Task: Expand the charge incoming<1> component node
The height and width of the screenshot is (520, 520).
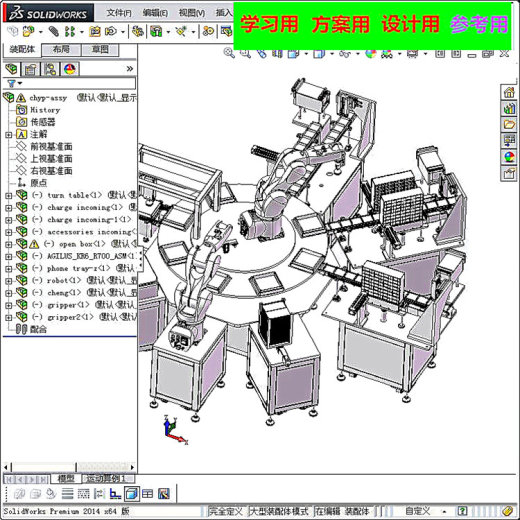Action: pos(8,208)
